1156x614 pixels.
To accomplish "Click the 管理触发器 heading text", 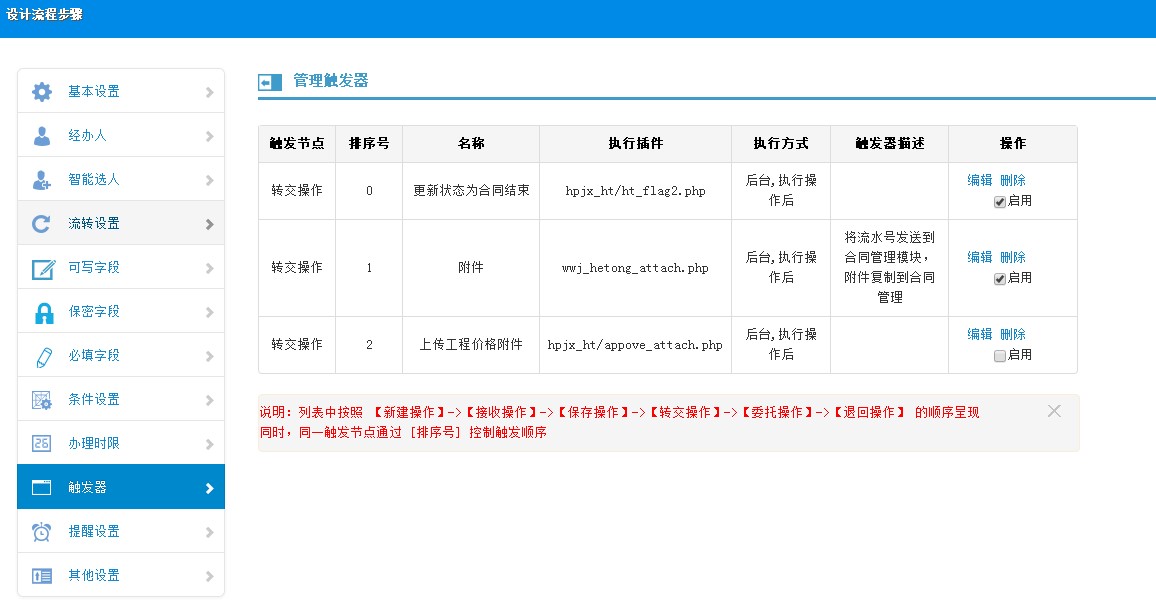I will (331, 81).
